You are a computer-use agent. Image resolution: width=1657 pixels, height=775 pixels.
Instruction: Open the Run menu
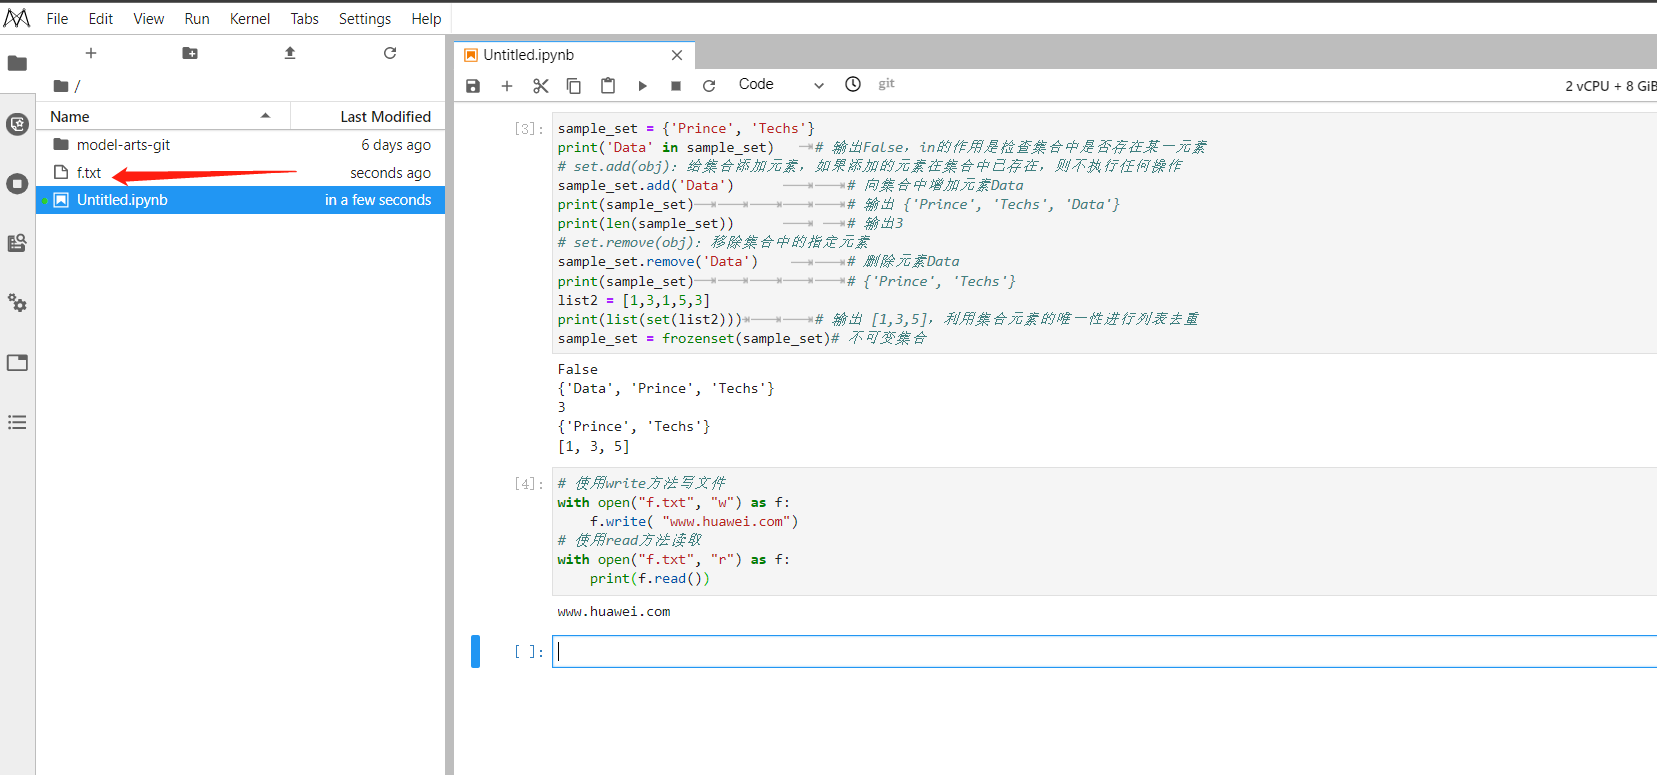click(197, 19)
